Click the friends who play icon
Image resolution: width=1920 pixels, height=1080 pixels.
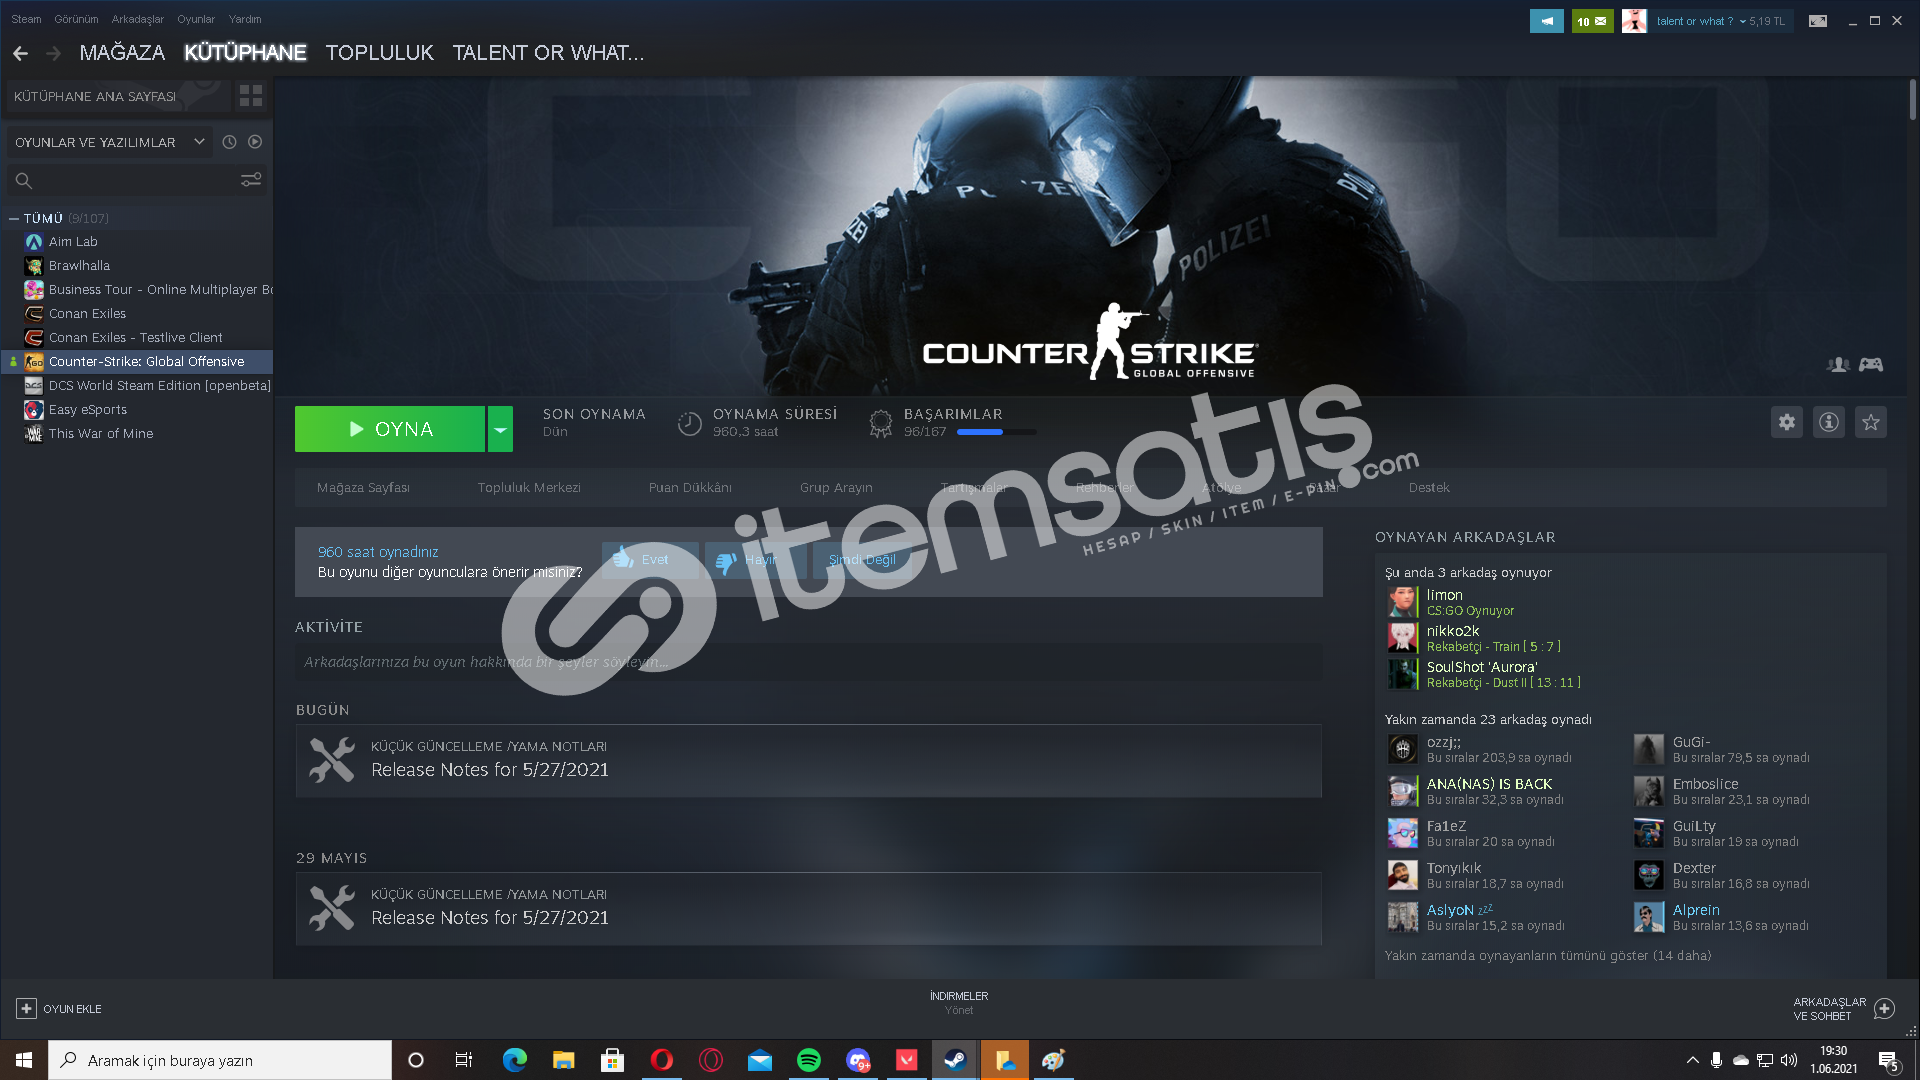click(x=1838, y=365)
